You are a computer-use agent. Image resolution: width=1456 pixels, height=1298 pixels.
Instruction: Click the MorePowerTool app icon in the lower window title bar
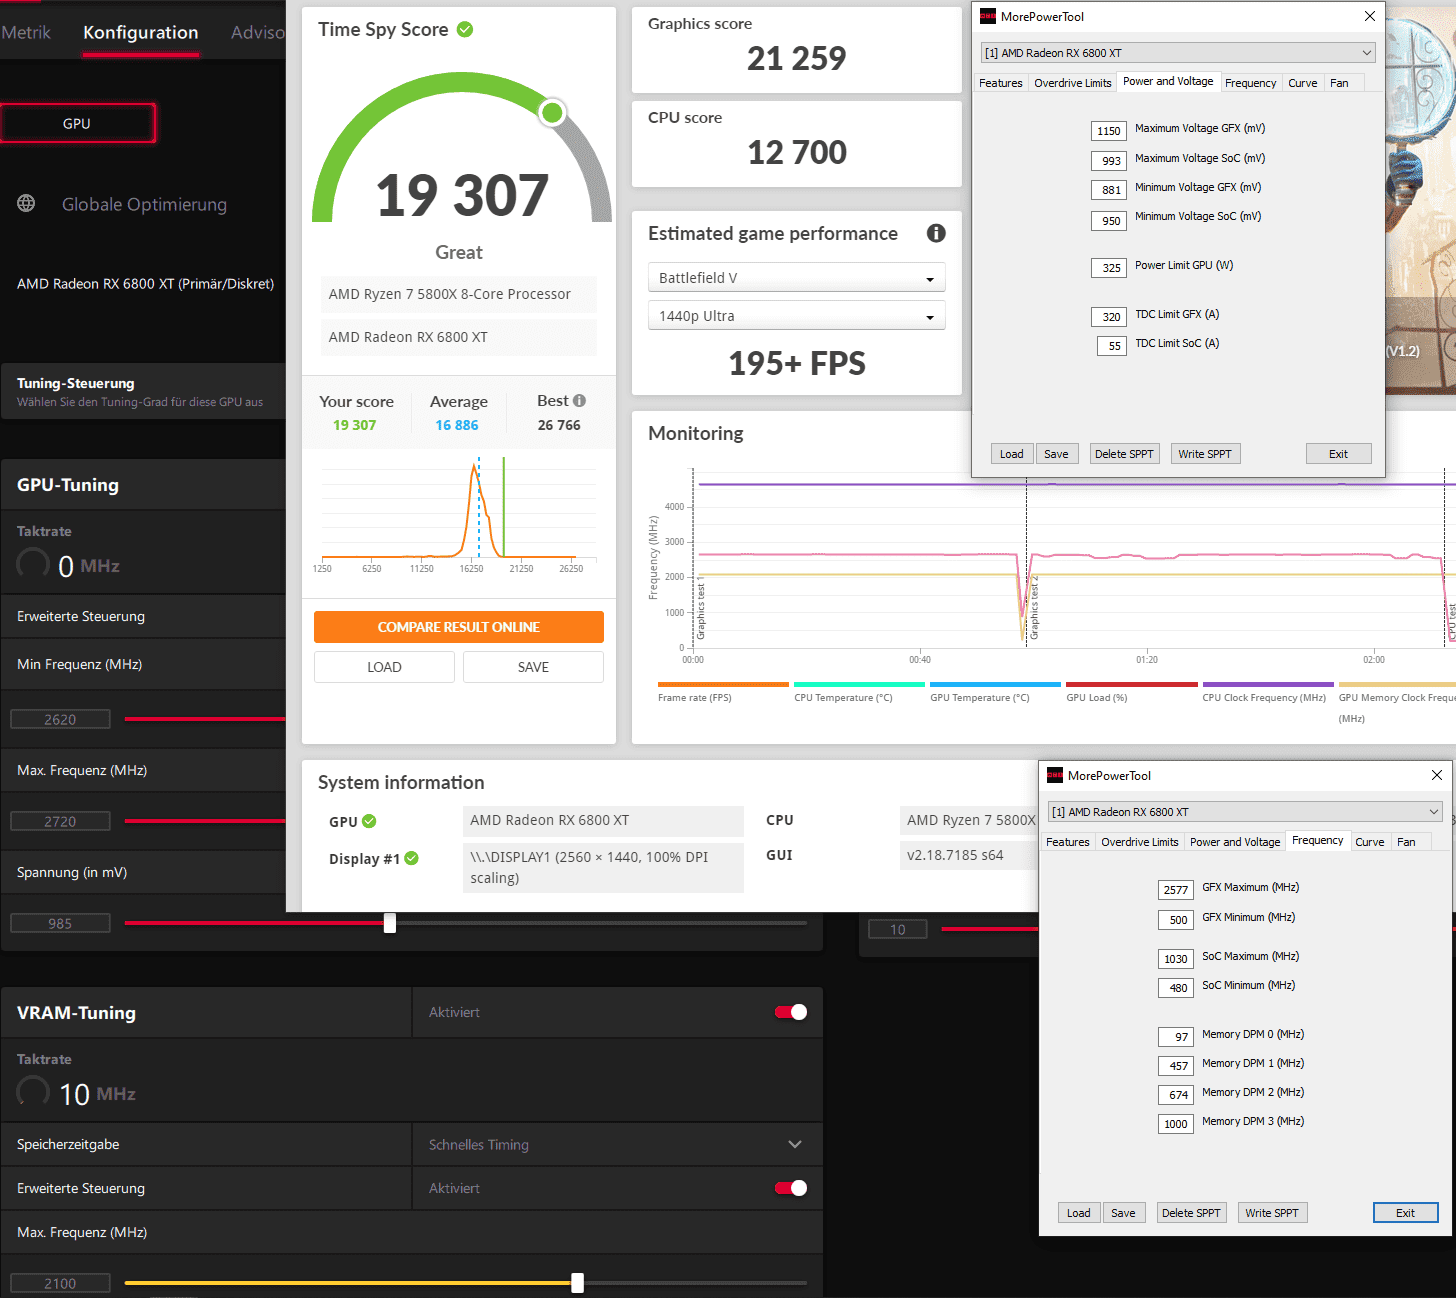(1055, 775)
